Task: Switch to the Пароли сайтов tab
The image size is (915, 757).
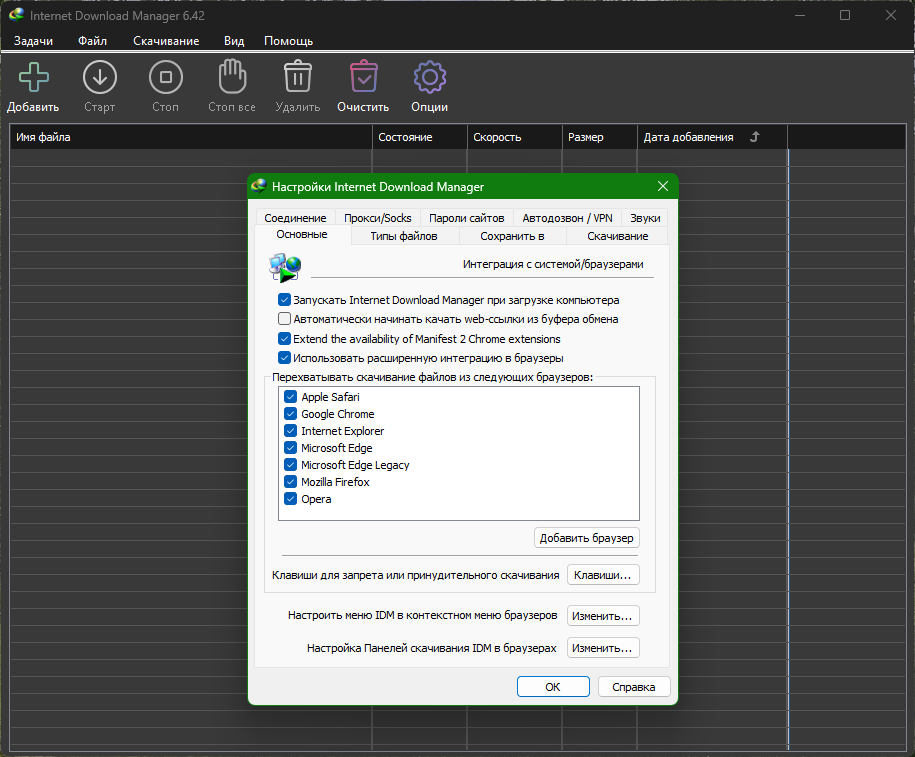Action: pos(467,218)
